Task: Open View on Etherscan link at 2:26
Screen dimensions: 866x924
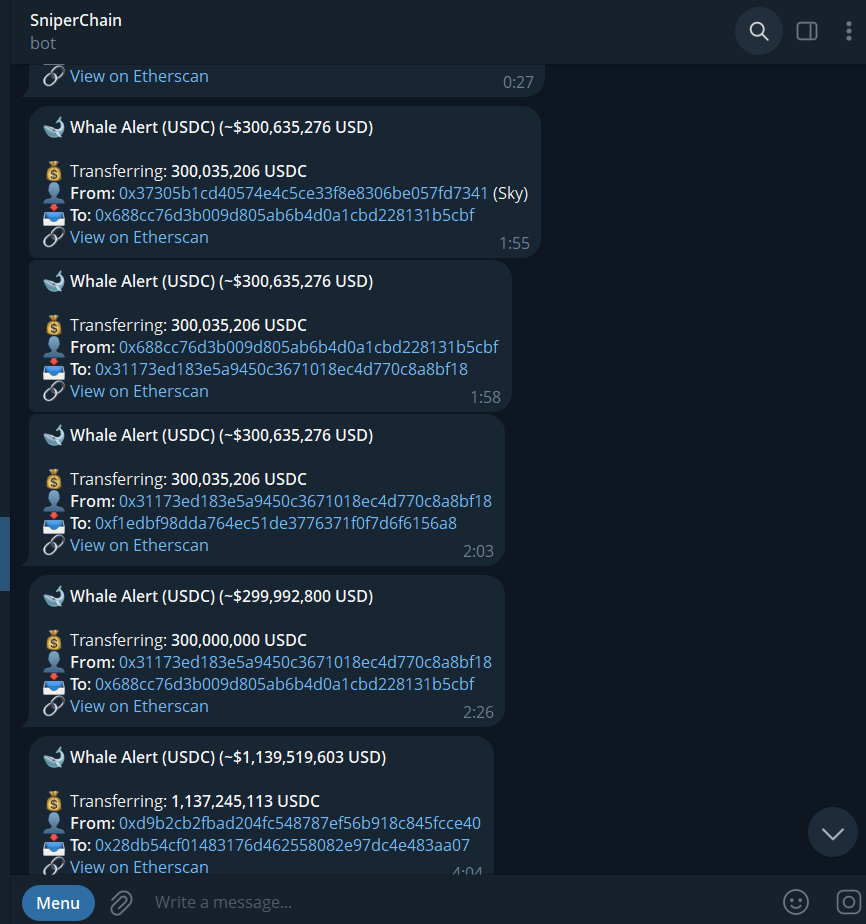Action: 139,706
